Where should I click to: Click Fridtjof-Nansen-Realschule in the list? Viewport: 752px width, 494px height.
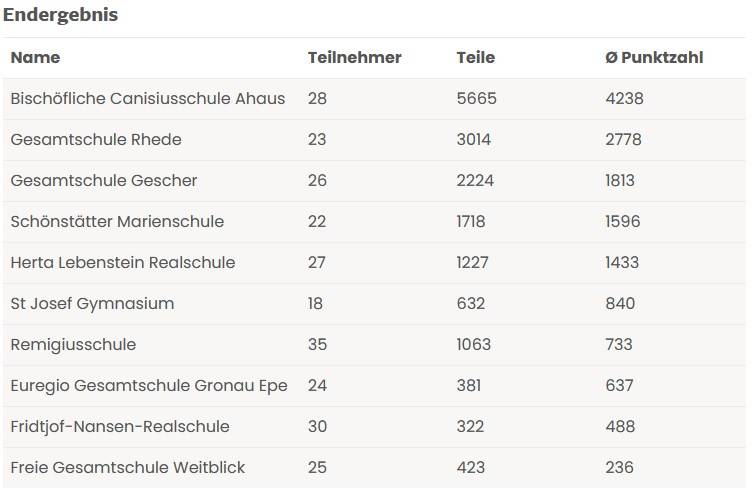coord(120,427)
